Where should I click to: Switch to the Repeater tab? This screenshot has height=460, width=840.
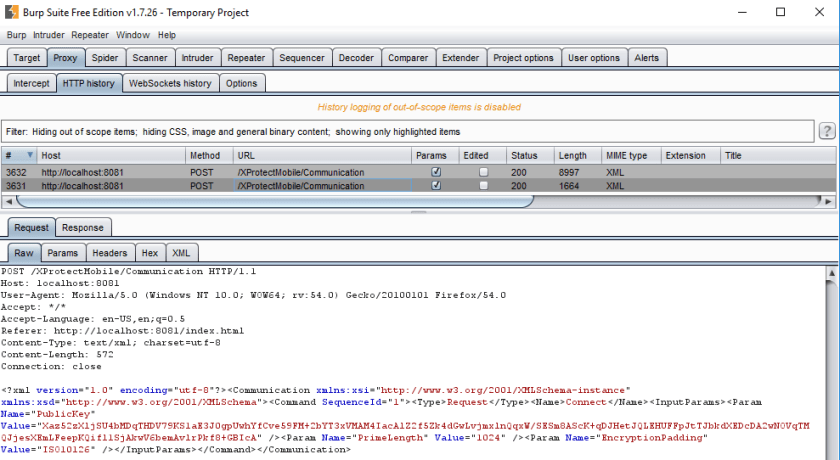pyautogui.click(x=246, y=58)
